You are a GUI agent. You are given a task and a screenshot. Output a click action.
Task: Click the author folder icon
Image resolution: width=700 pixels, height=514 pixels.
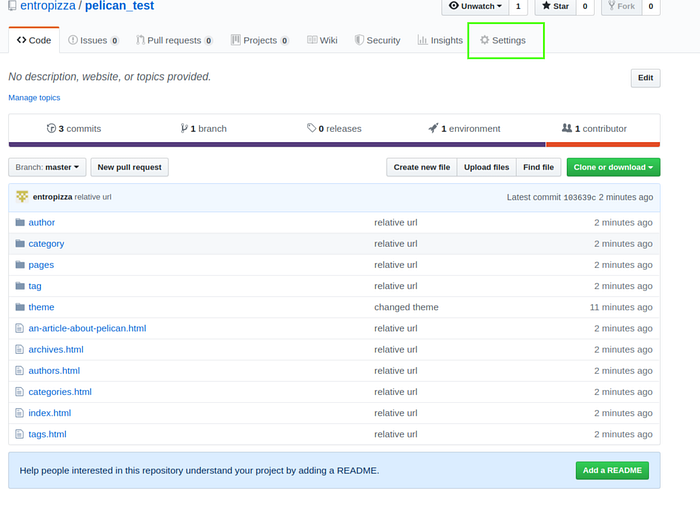(20, 222)
